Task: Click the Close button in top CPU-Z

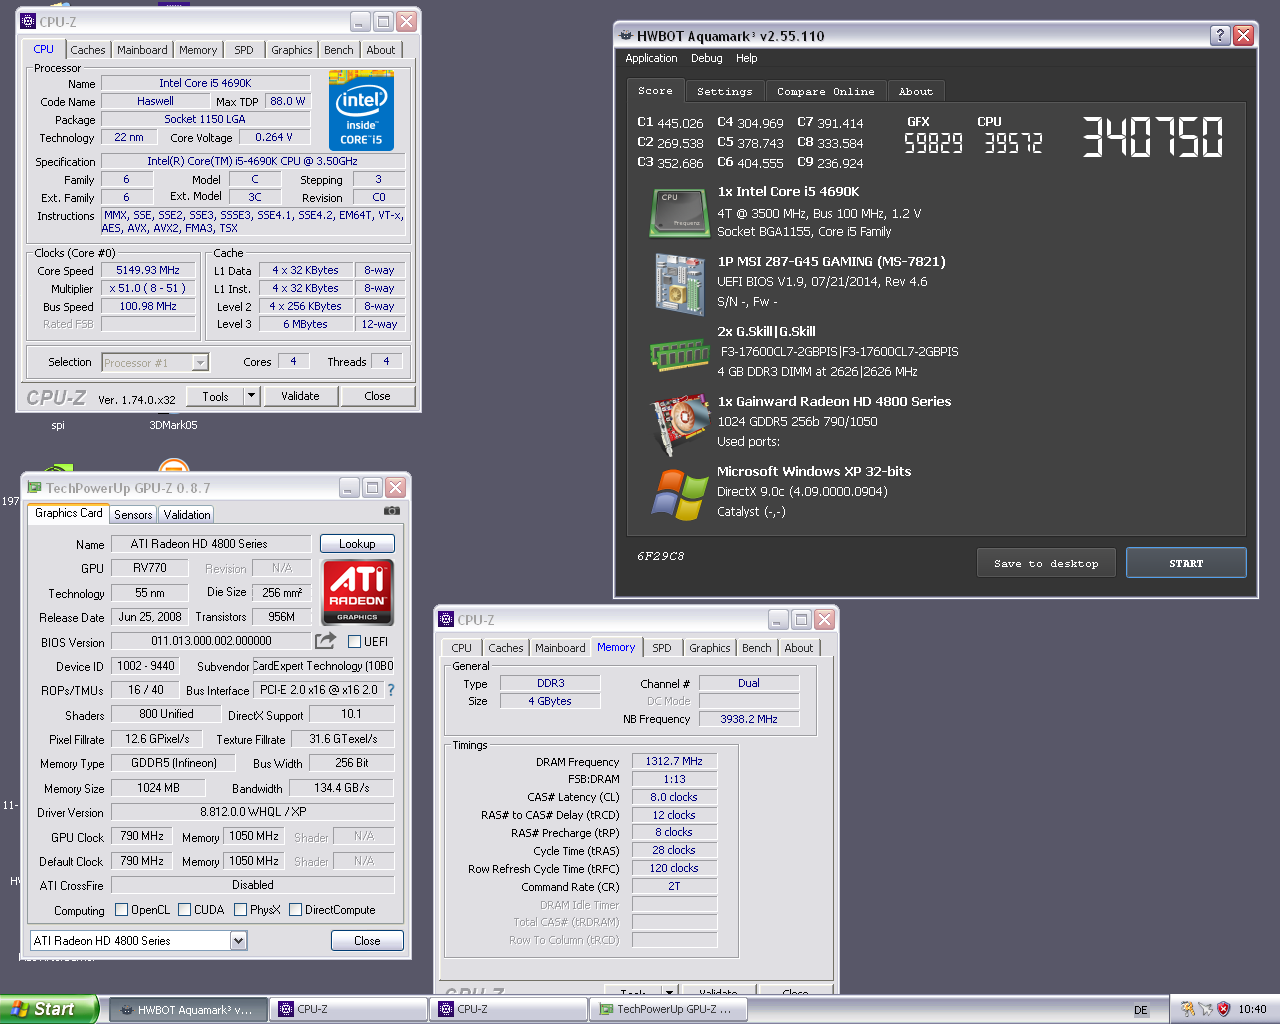Action: click(x=377, y=396)
